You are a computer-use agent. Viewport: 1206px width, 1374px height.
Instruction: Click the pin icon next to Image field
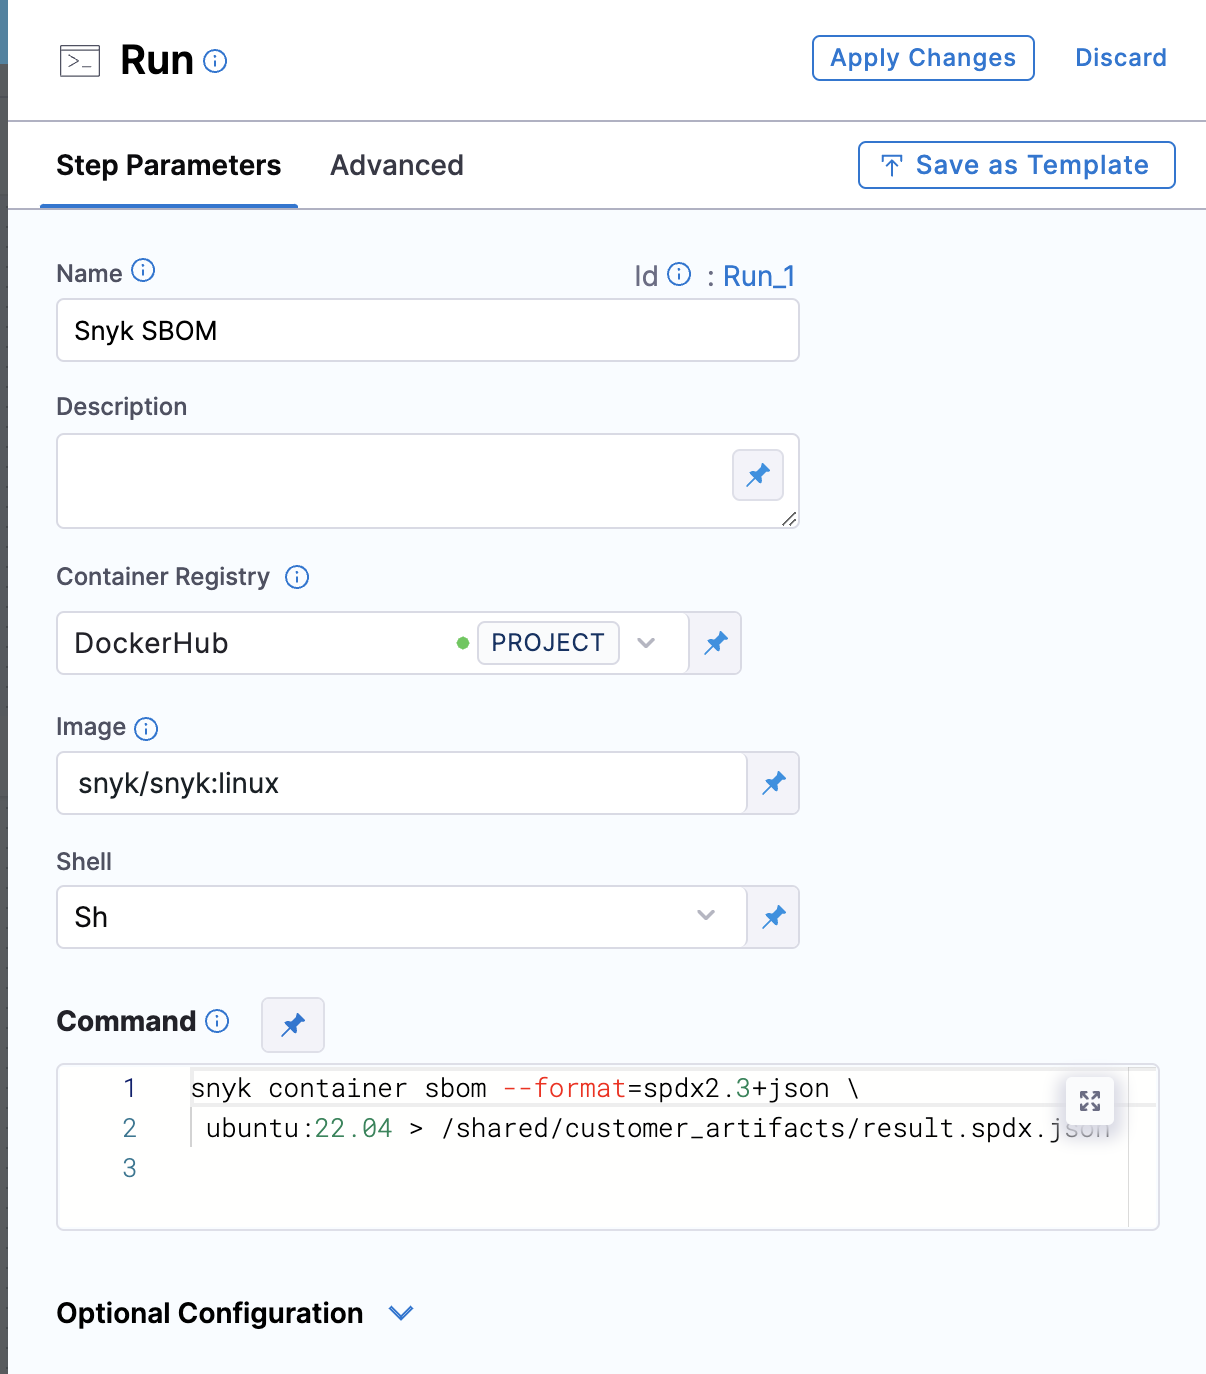click(x=774, y=783)
